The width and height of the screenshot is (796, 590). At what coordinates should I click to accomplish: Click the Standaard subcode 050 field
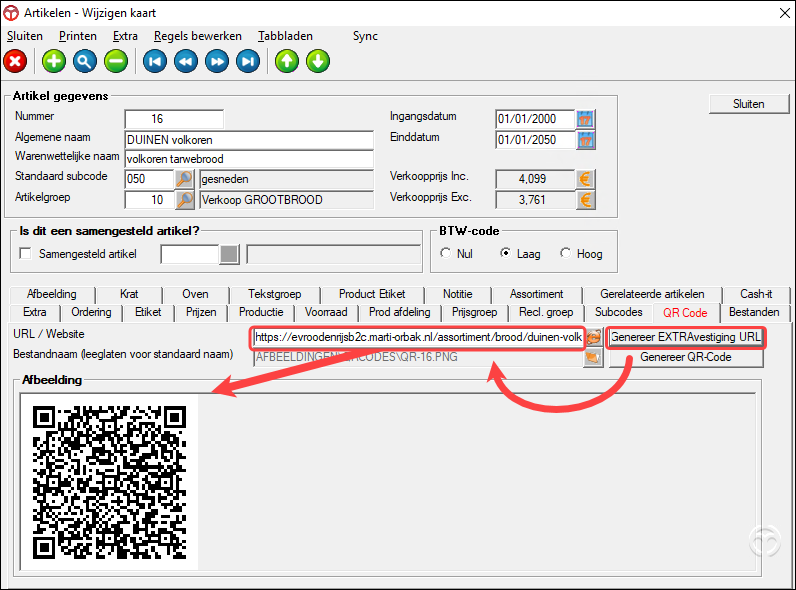tap(149, 179)
